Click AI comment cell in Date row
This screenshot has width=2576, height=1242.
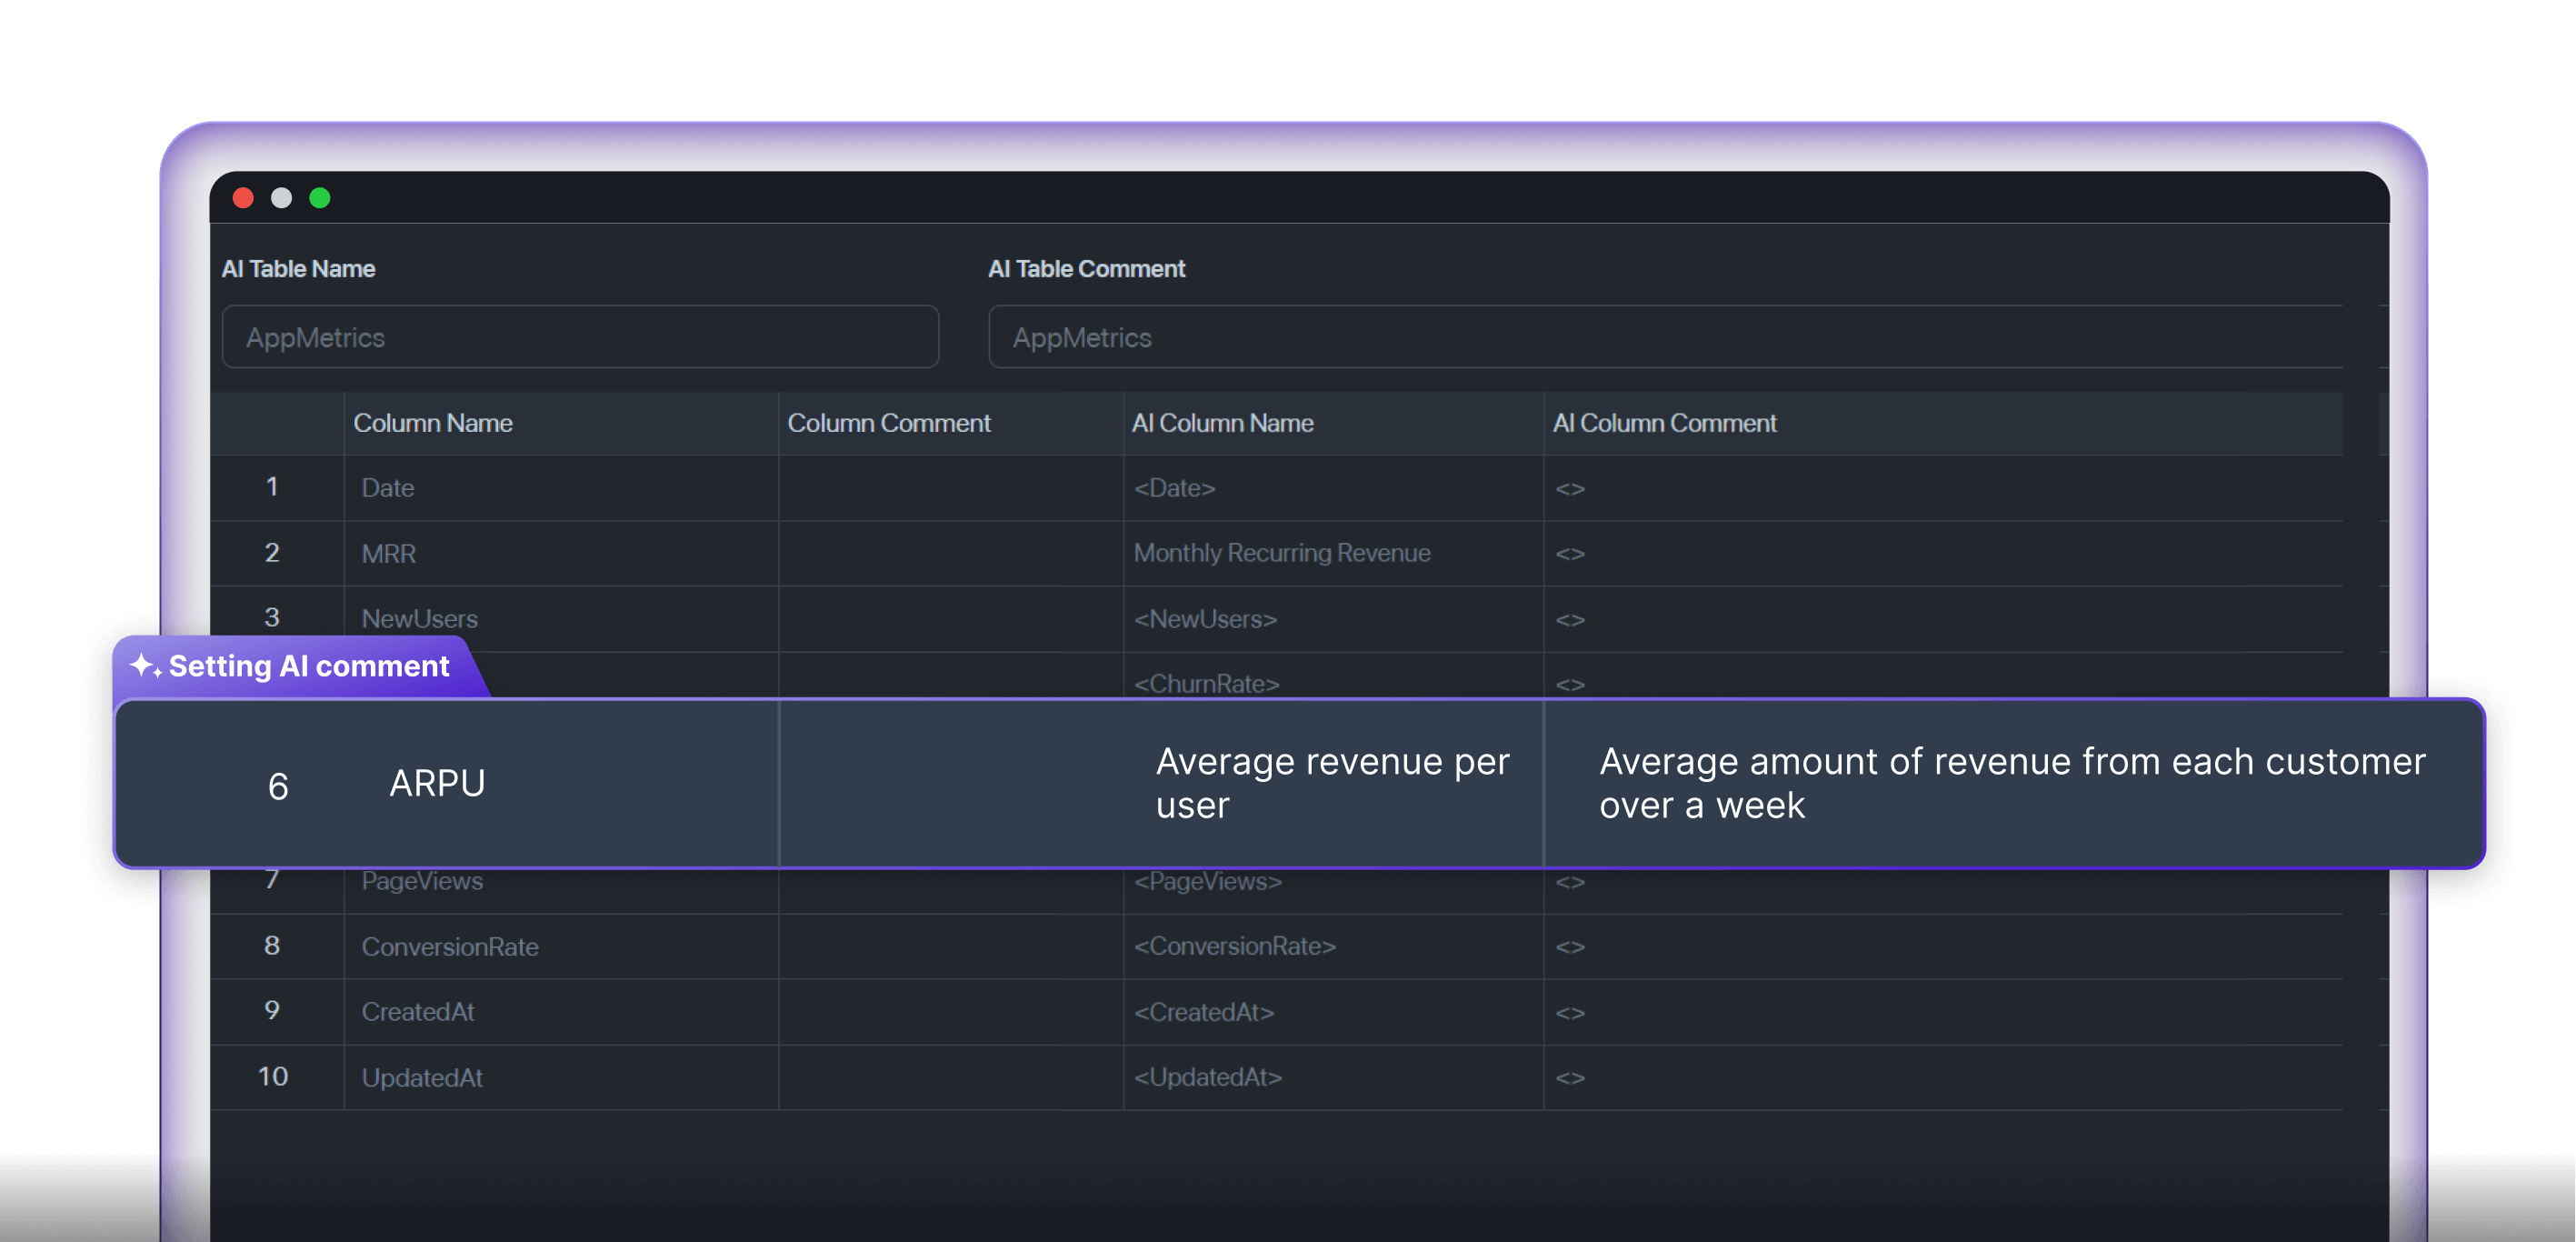tap(1943, 488)
